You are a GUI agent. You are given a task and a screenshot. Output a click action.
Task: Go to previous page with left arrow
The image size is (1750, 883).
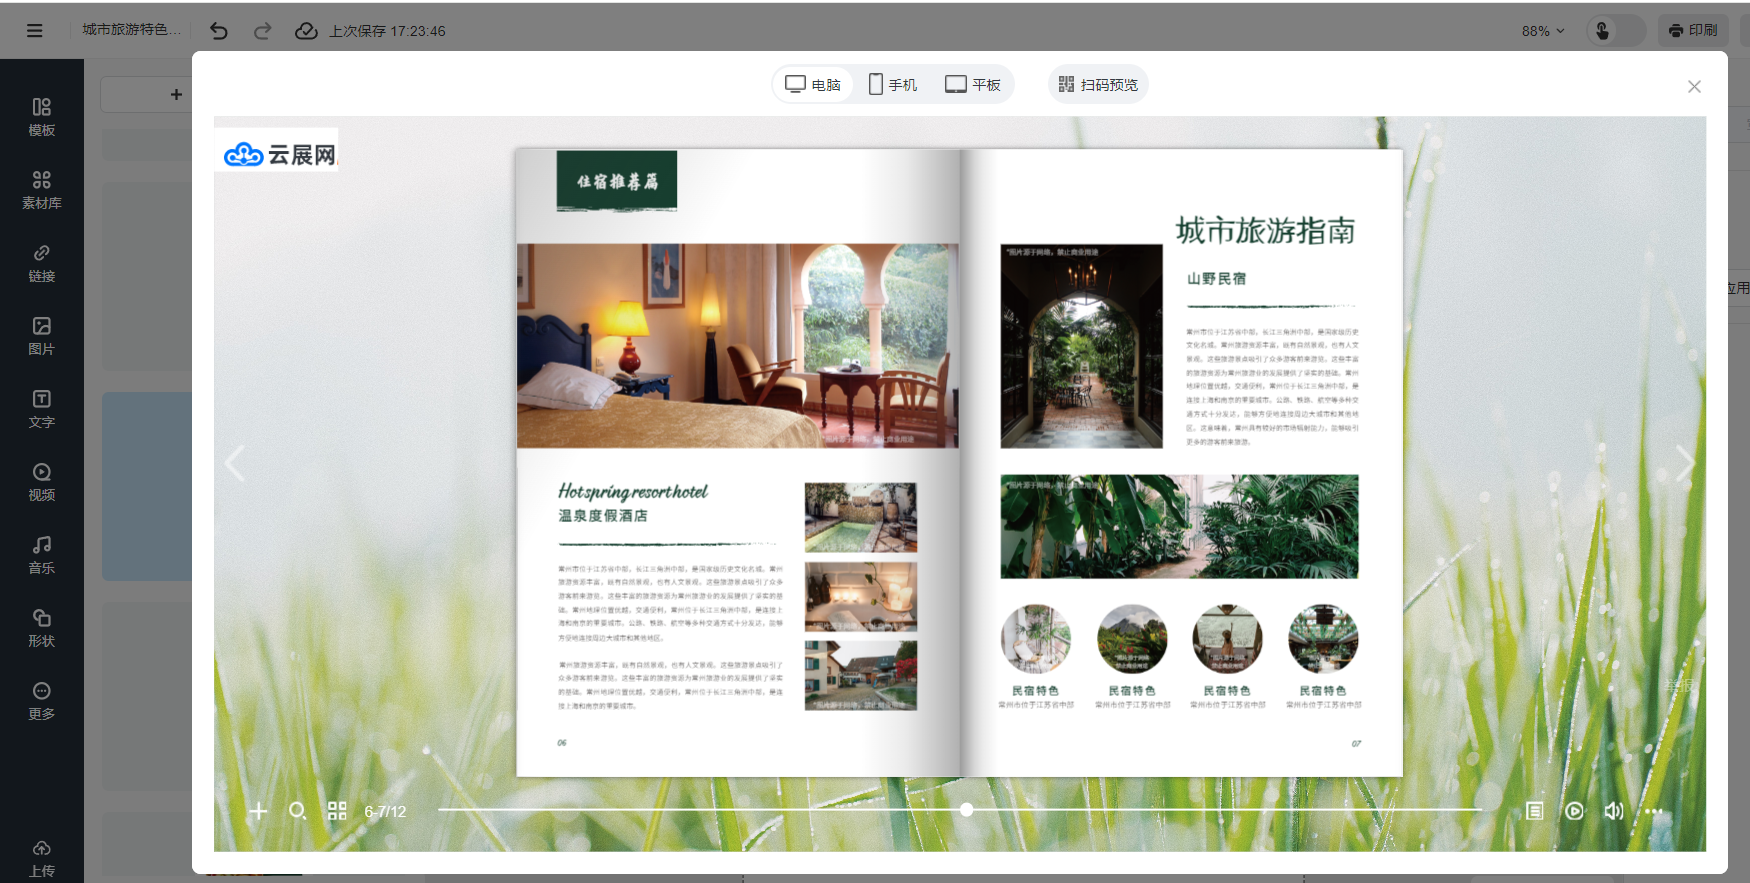point(235,464)
